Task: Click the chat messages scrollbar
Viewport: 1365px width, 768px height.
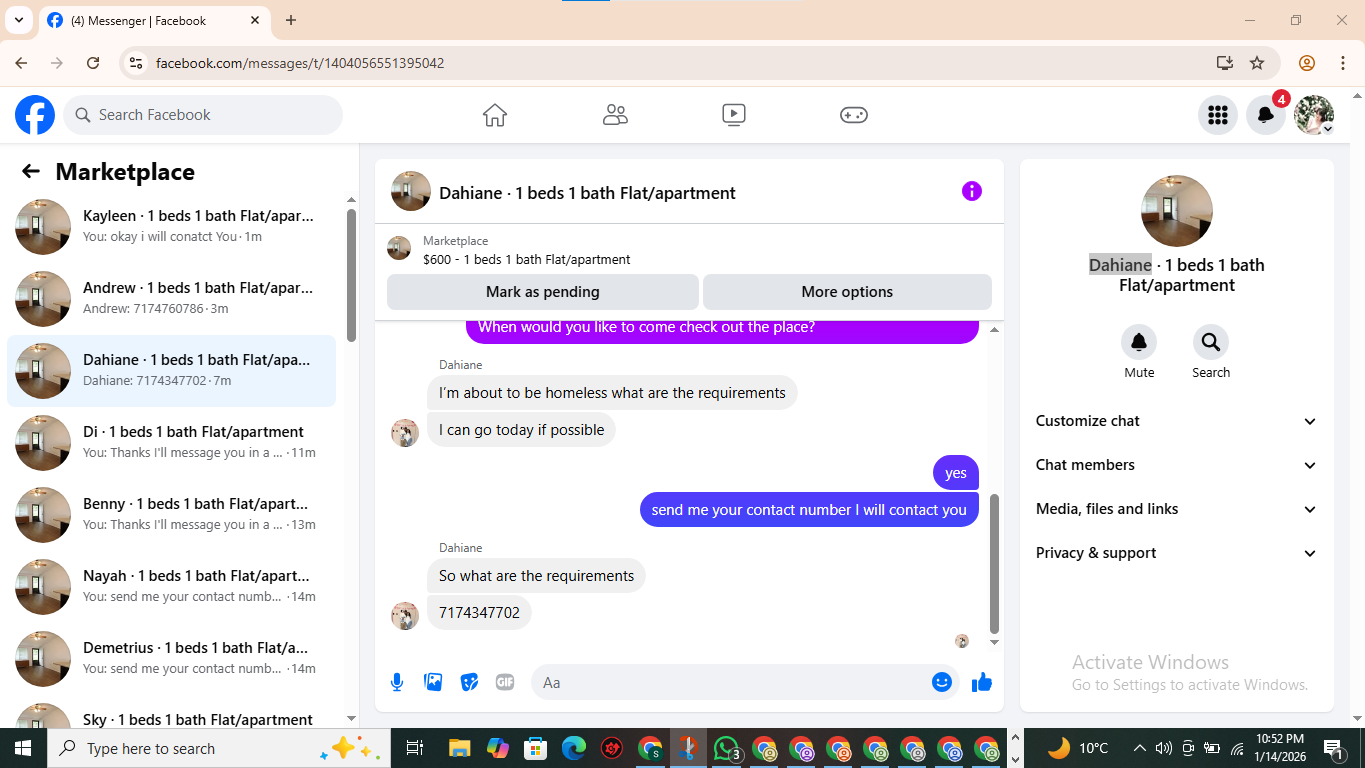Action: coord(994,563)
